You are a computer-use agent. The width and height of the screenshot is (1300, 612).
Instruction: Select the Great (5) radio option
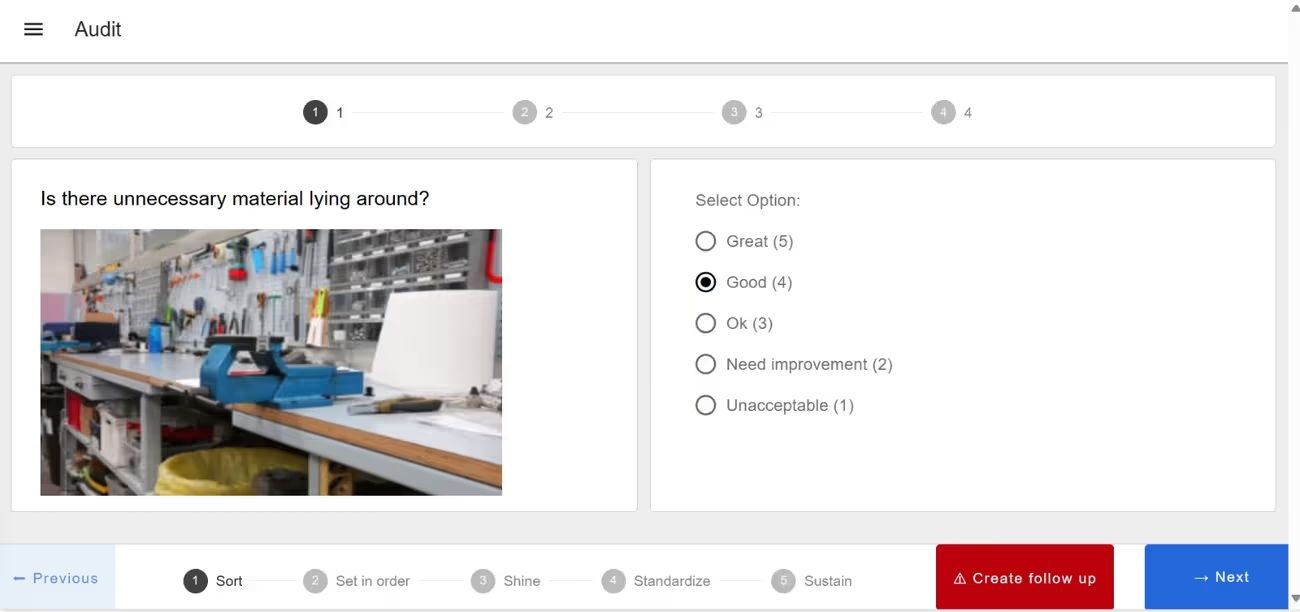[x=706, y=240]
